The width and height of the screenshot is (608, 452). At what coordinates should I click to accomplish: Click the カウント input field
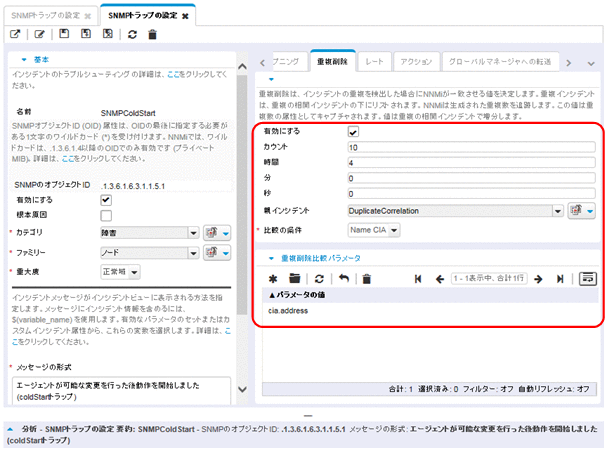pyautogui.click(x=471, y=147)
